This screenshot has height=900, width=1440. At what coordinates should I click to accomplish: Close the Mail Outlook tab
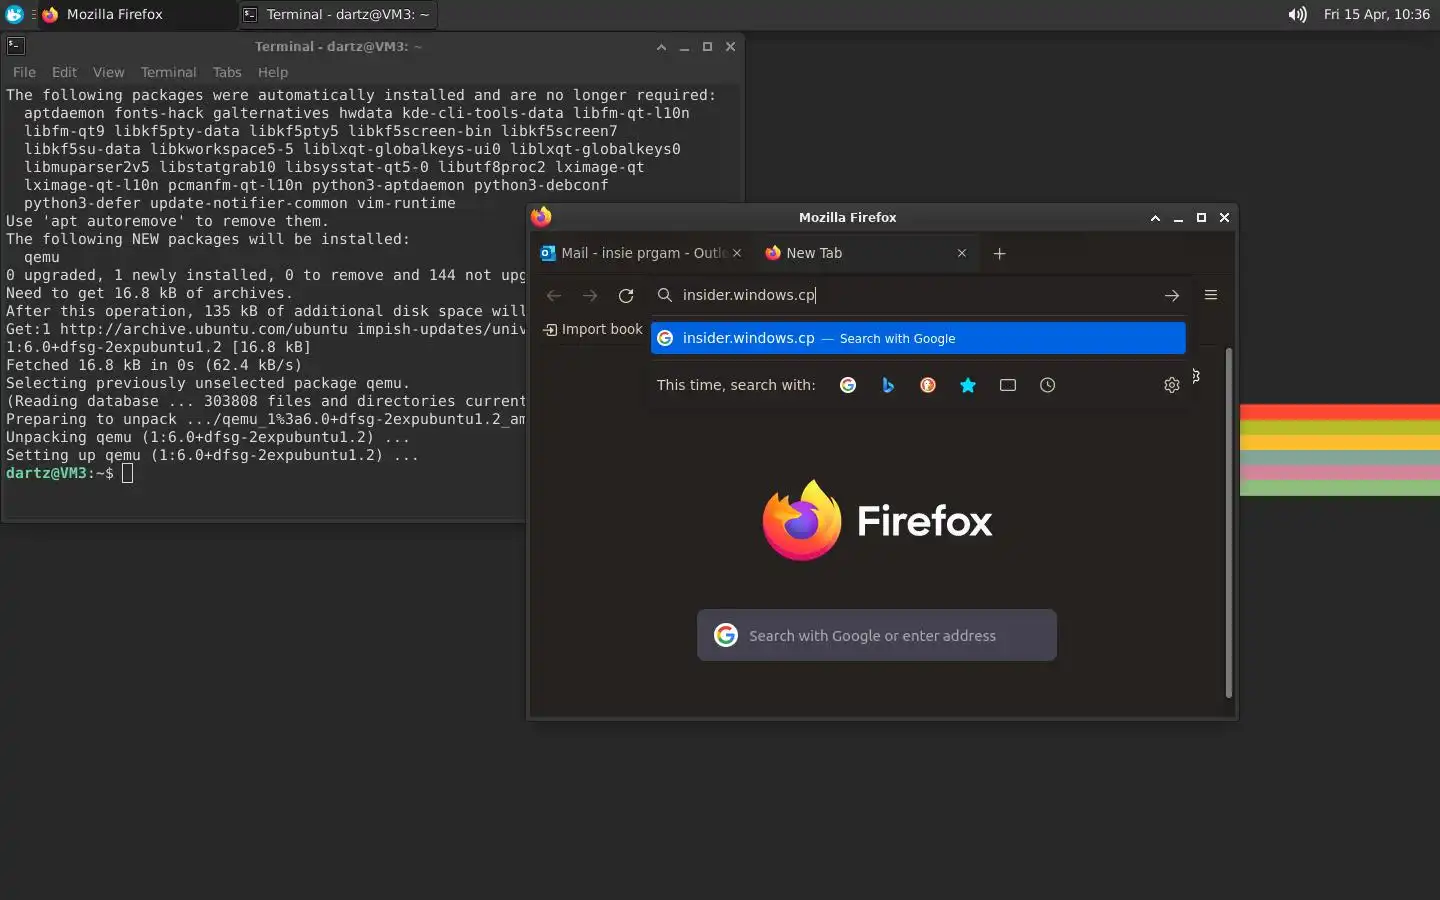(x=737, y=253)
